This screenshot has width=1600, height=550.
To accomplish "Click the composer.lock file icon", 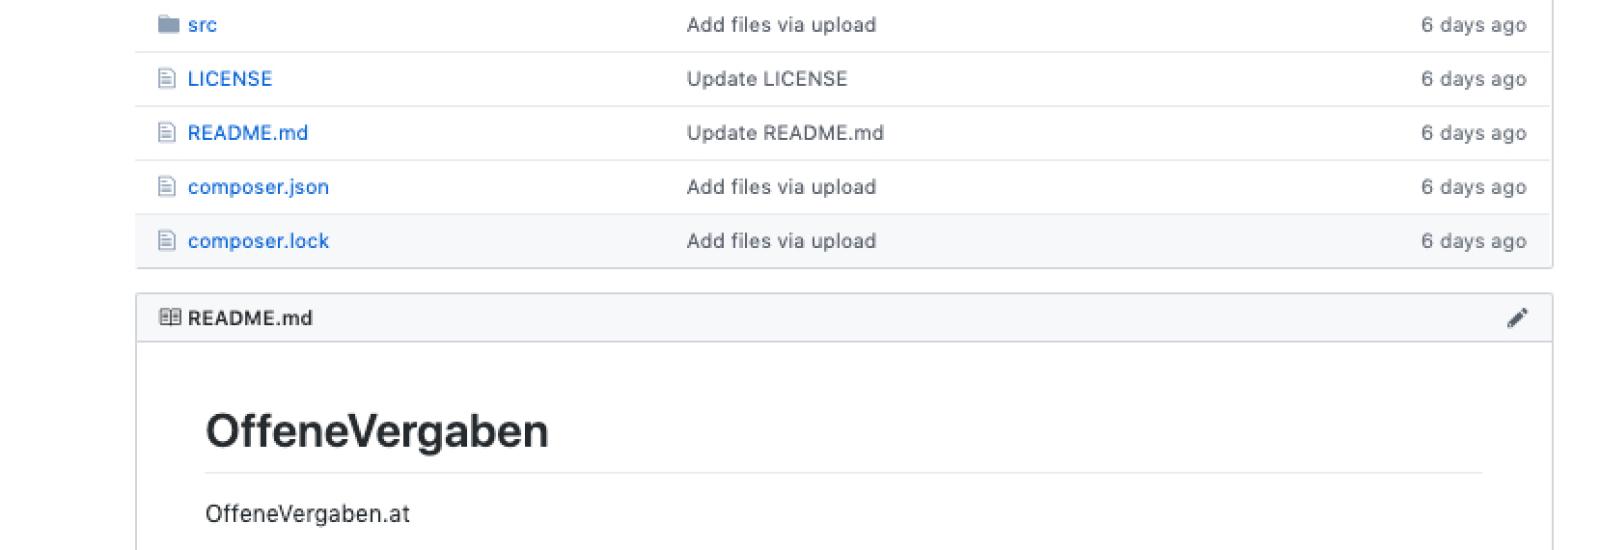I will point(167,240).
